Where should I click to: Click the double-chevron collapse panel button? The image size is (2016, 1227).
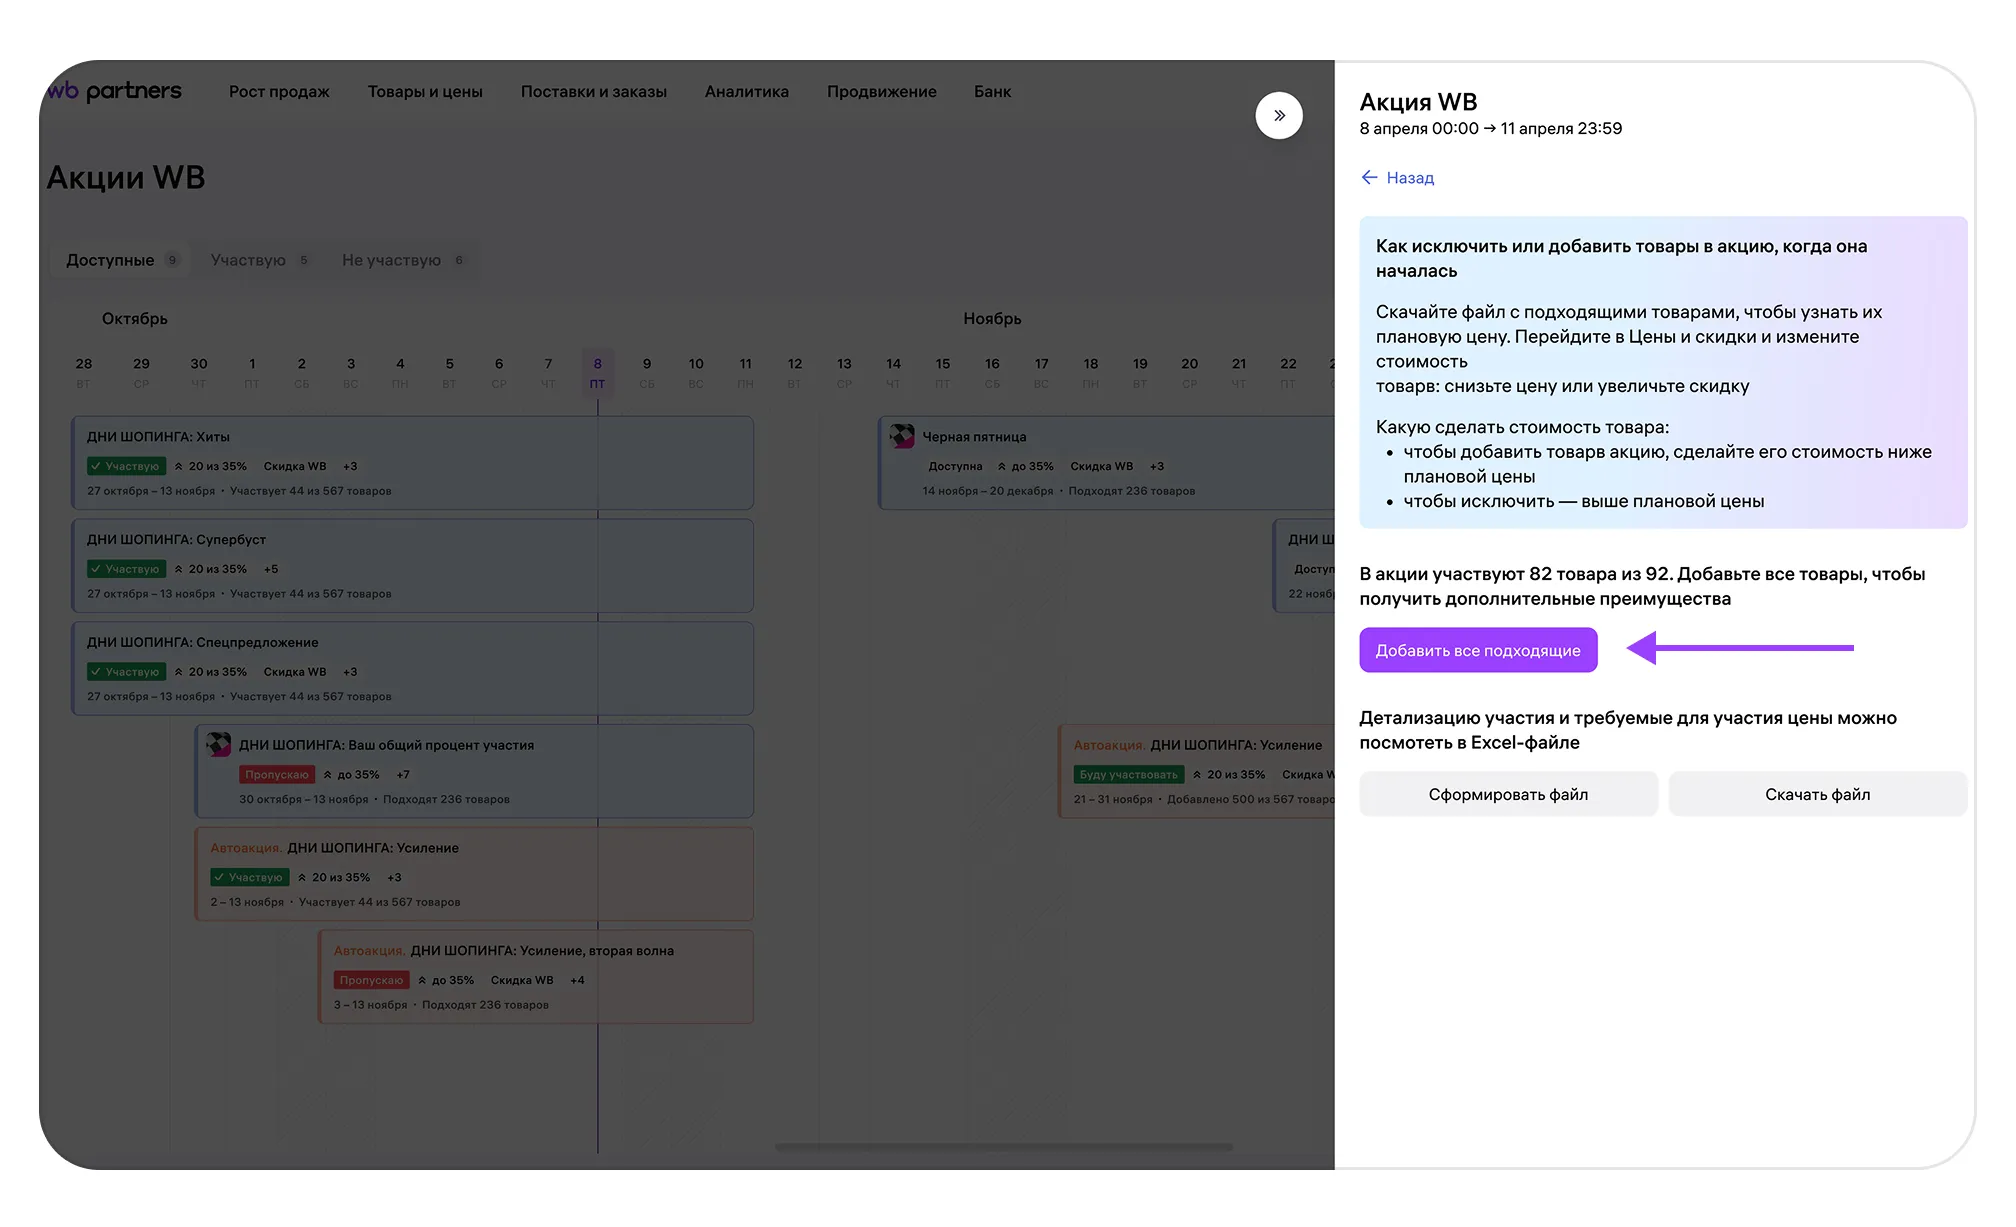1278,116
